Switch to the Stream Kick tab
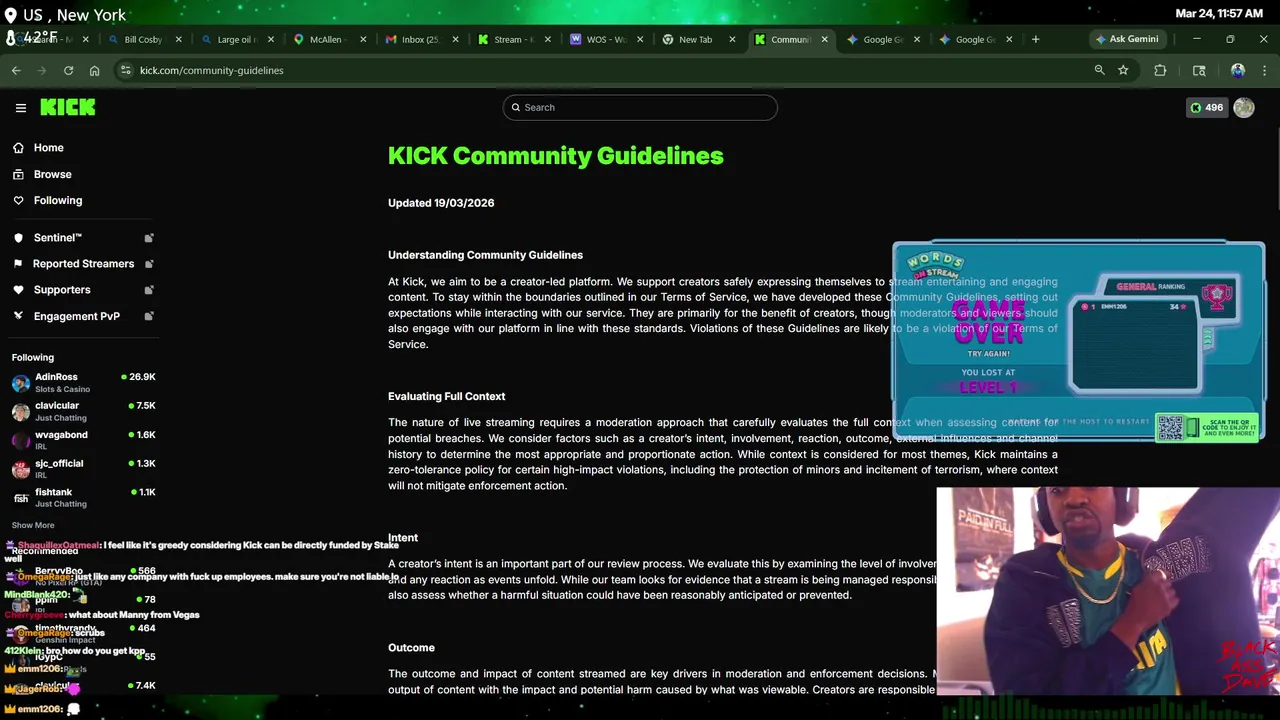This screenshot has height=720, width=1280. 512,39
